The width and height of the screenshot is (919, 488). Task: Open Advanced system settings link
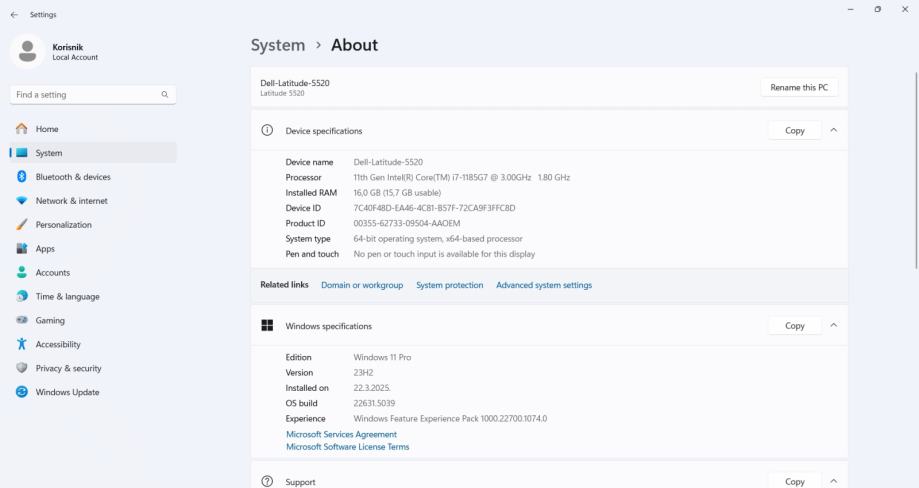point(543,285)
